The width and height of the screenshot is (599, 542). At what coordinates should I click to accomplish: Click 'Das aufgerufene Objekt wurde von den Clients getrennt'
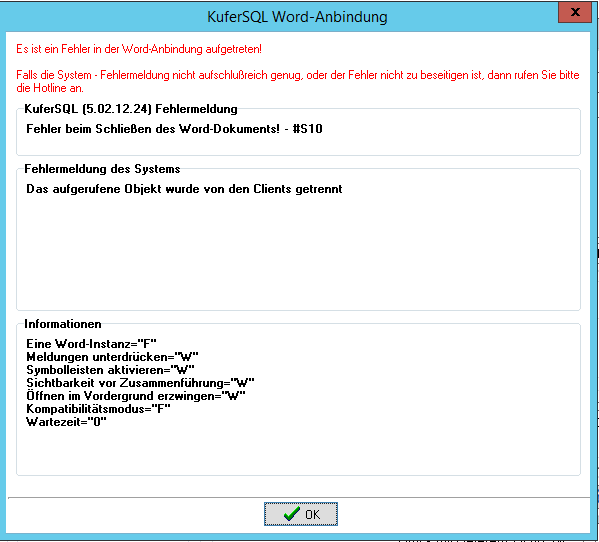pos(184,189)
